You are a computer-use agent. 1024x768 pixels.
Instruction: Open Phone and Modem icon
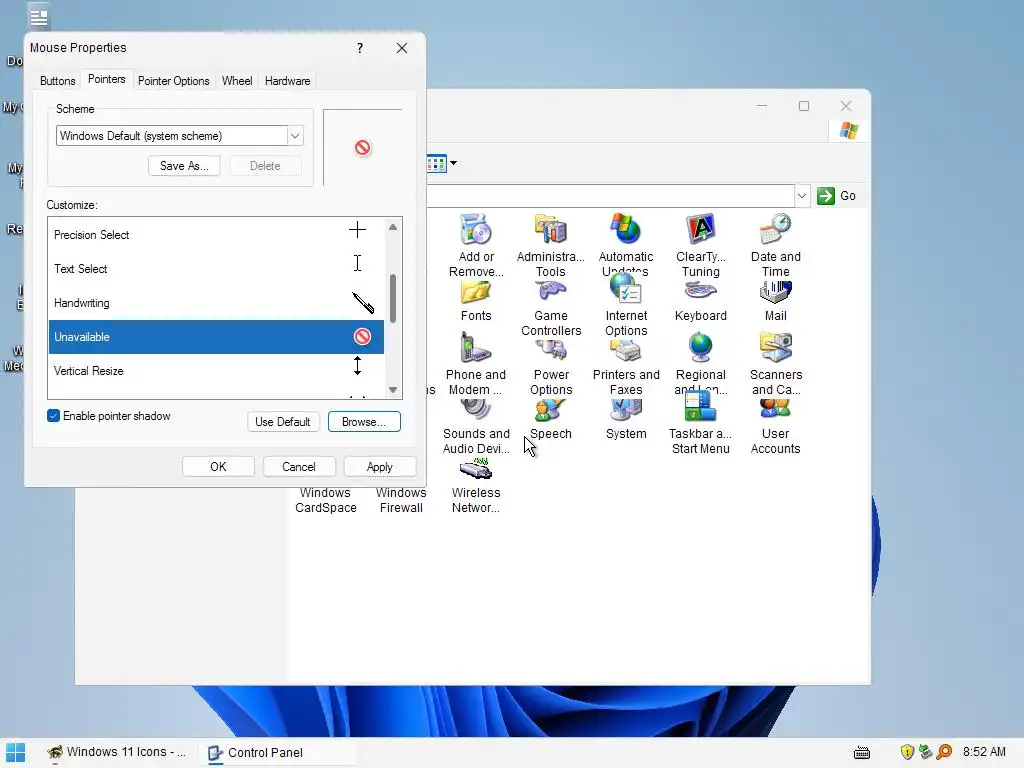click(476, 347)
